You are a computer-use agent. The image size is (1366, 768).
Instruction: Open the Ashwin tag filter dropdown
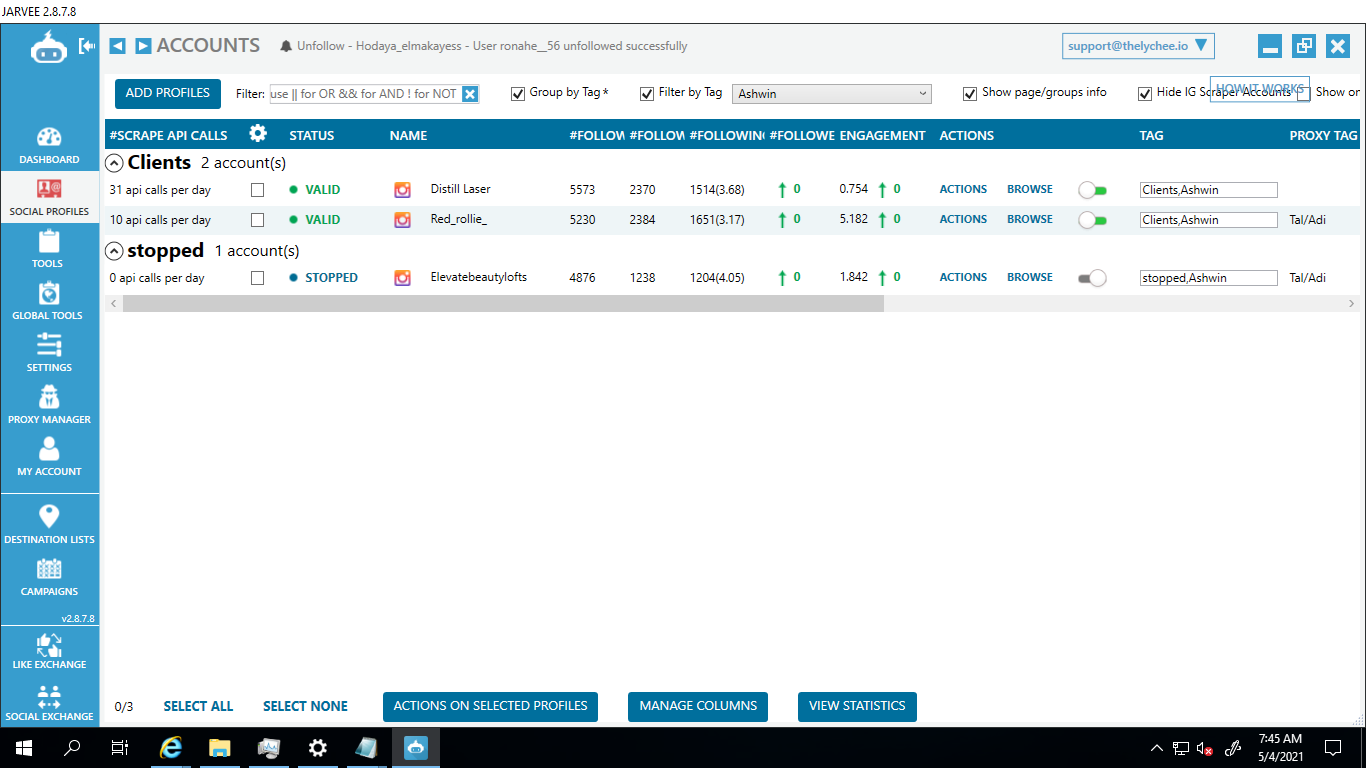(832, 94)
